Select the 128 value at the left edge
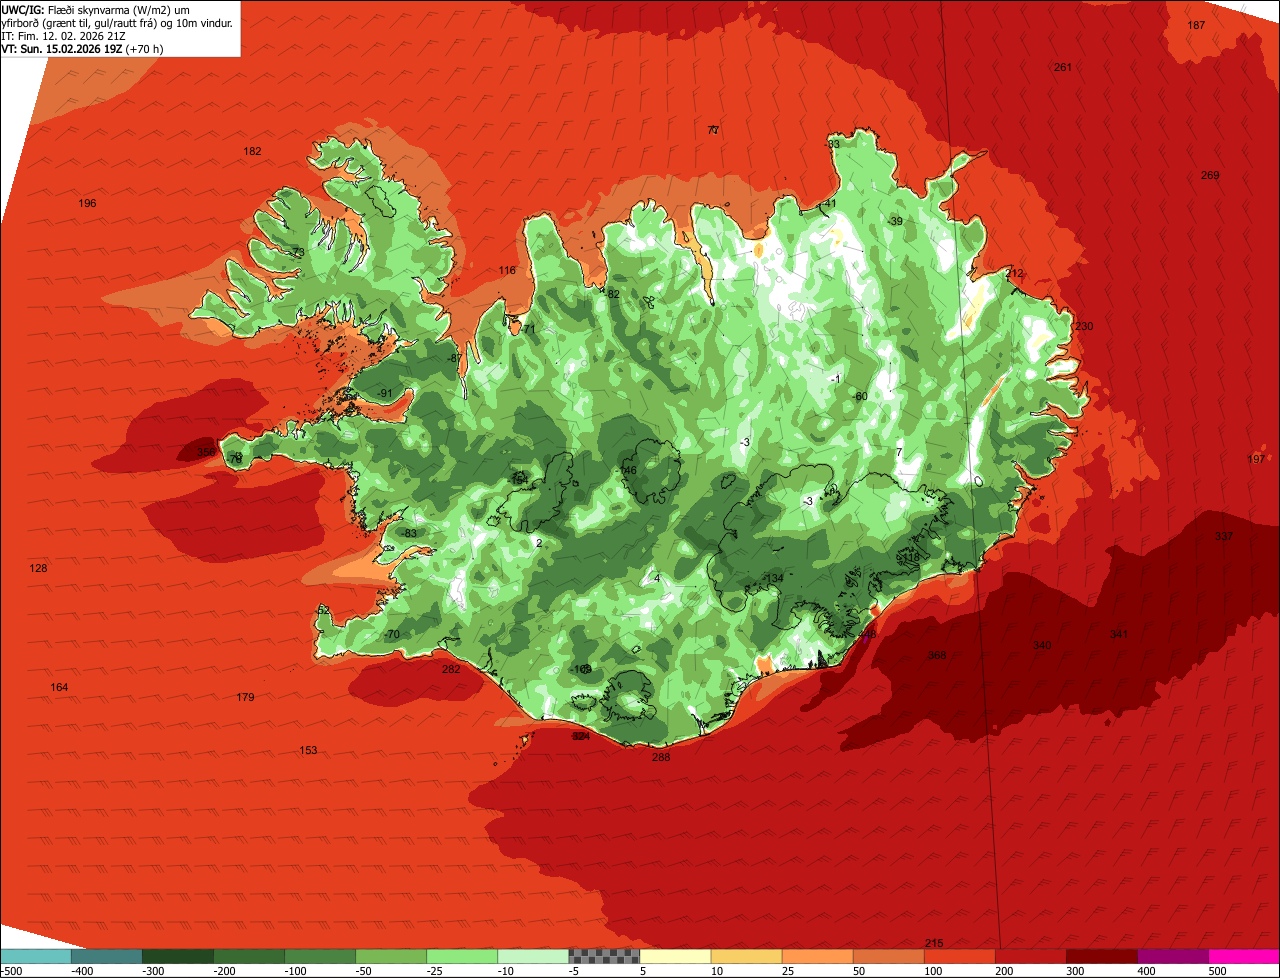Viewport: 1280px width, 978px height. pyautogui.click(x=38, y=568)
